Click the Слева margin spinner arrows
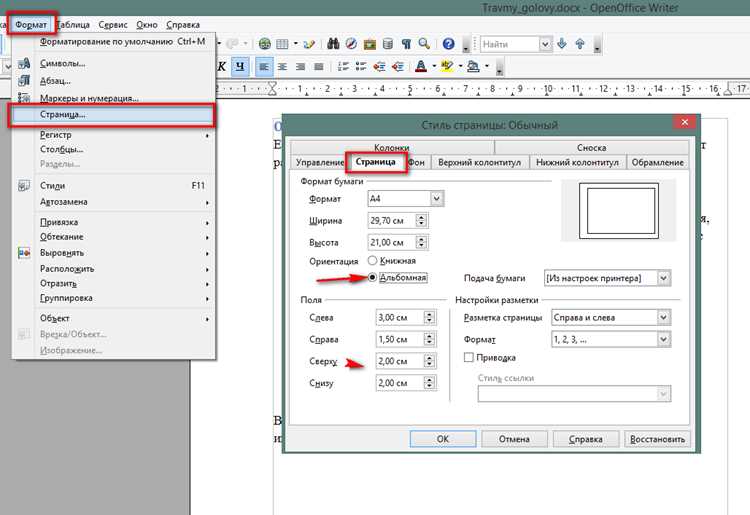 [x=430, y=317]
